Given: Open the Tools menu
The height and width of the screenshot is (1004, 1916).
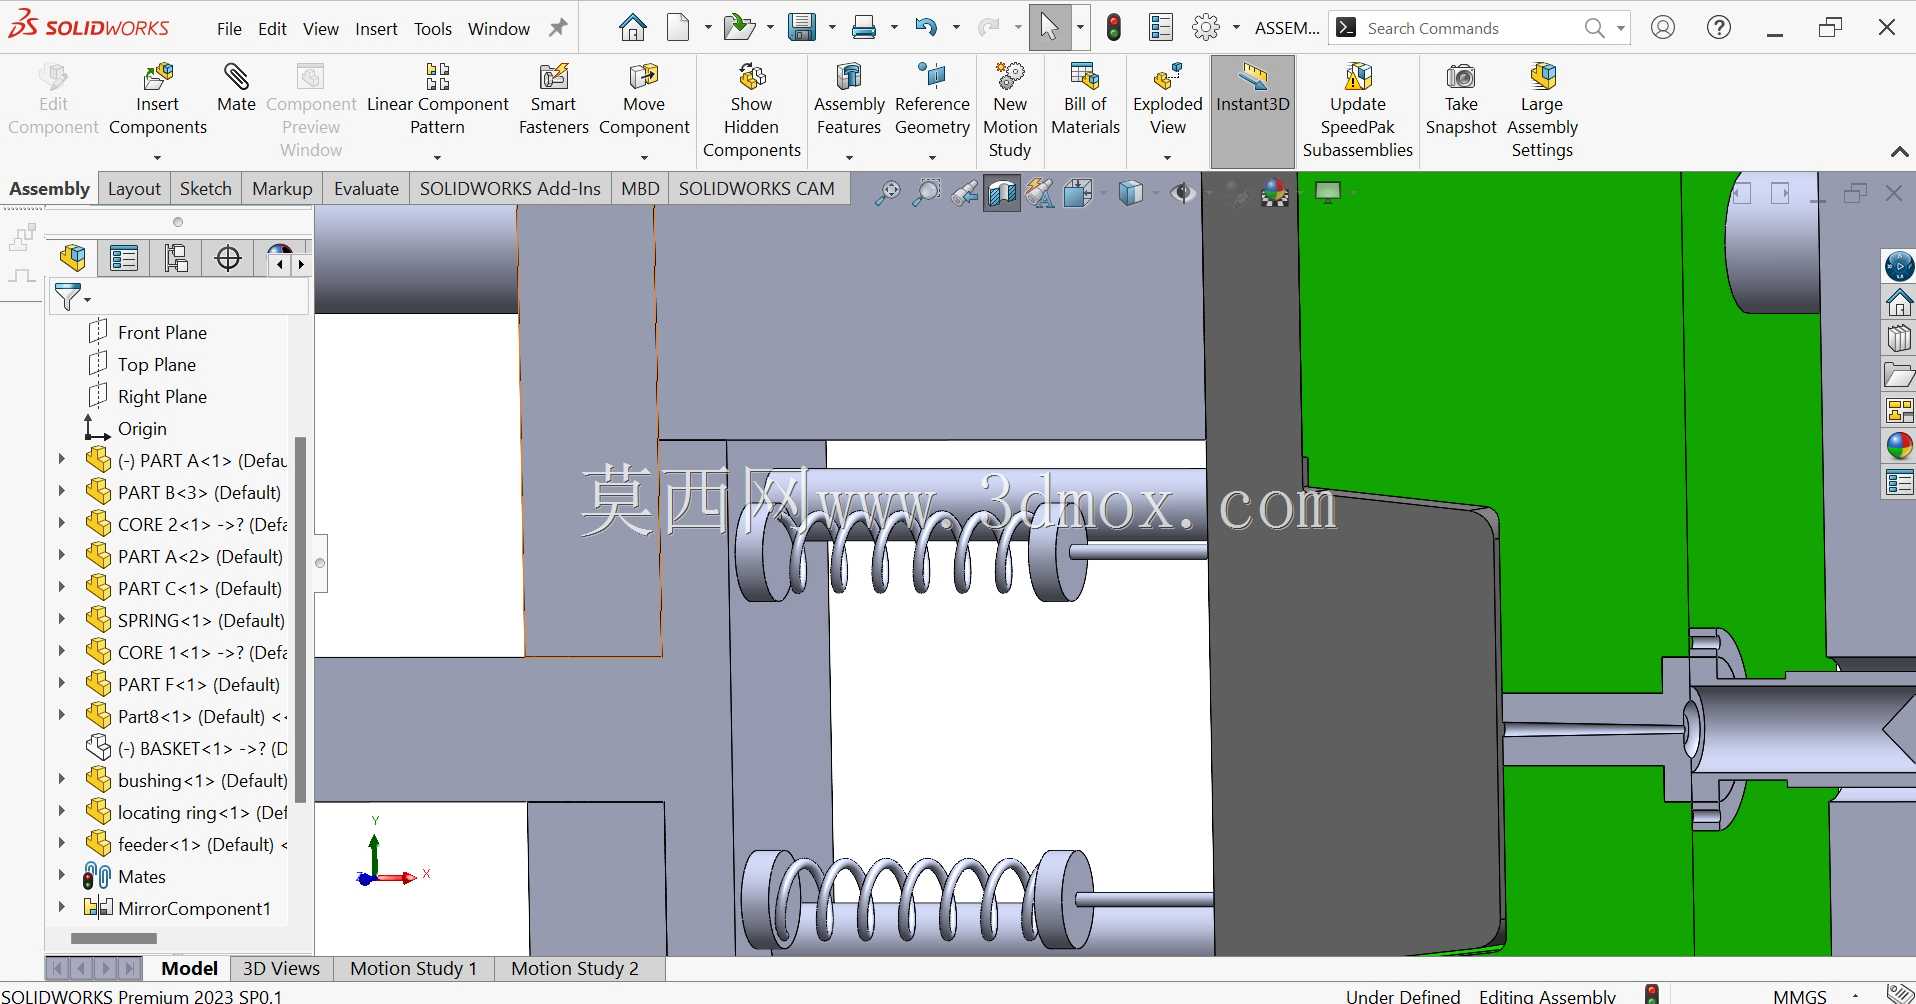Looking at the screenshot, I should pyautogui.click(x=433, y=29).
